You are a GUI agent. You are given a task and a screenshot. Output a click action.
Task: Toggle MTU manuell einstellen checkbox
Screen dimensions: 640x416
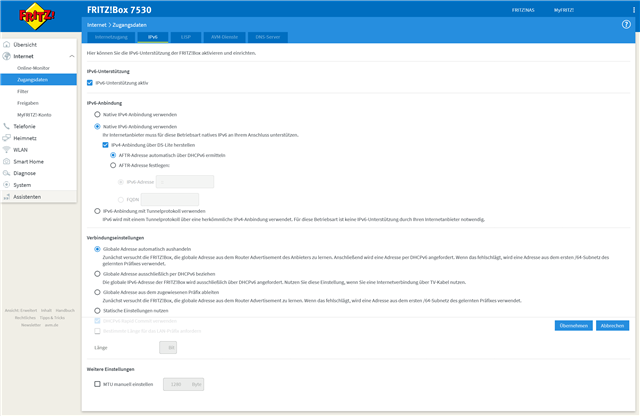click(97, 384)
